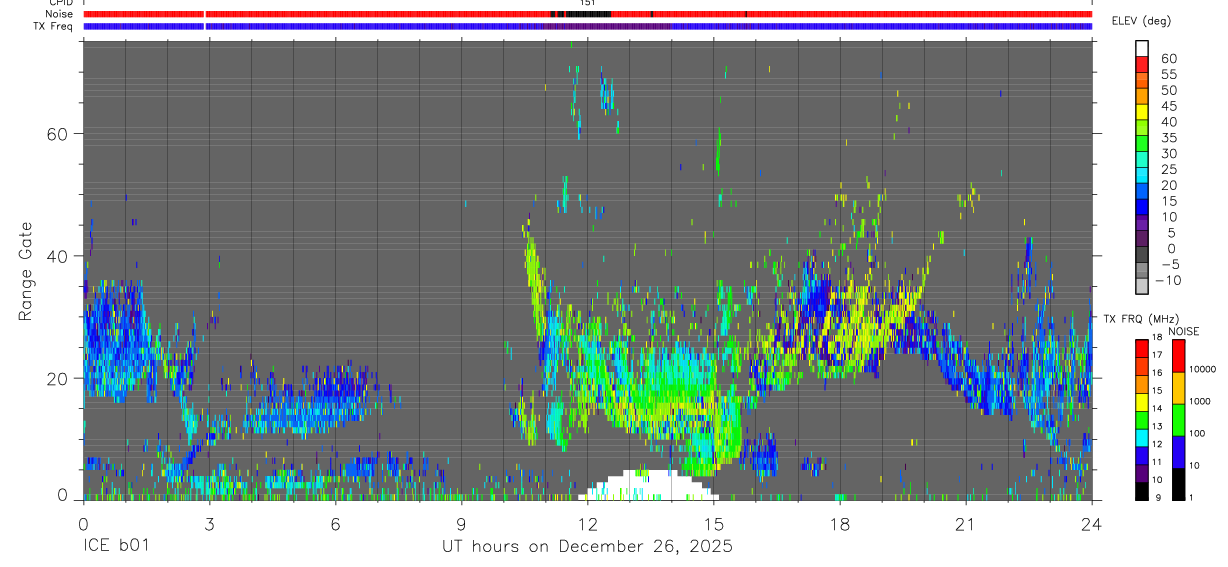Click hour 12 on the UT time axis

pos(587,523)
